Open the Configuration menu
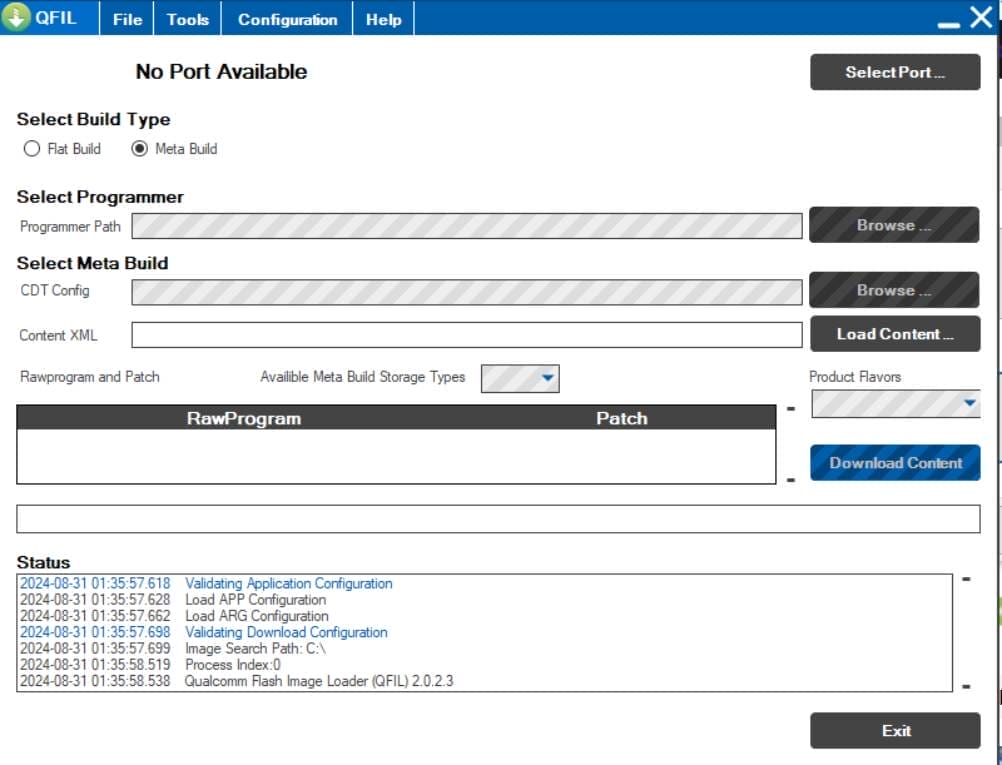The image size is (1002, 765). pos(287,19)
